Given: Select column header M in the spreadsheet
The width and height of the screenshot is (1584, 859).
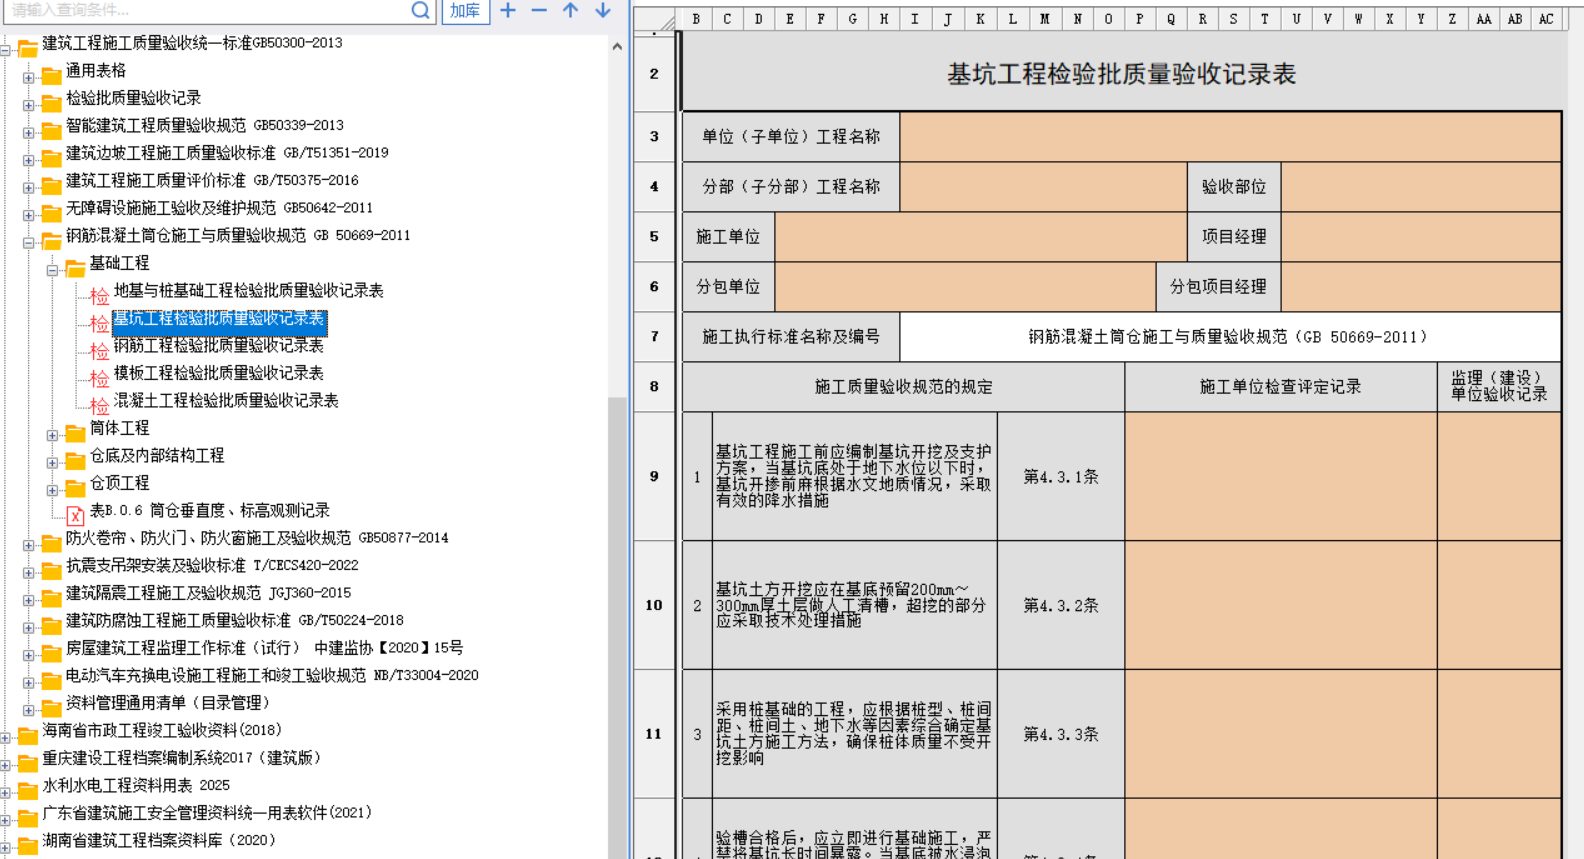Looking at the screenshot, I should pyautogui.click(x=1044, y=18).
